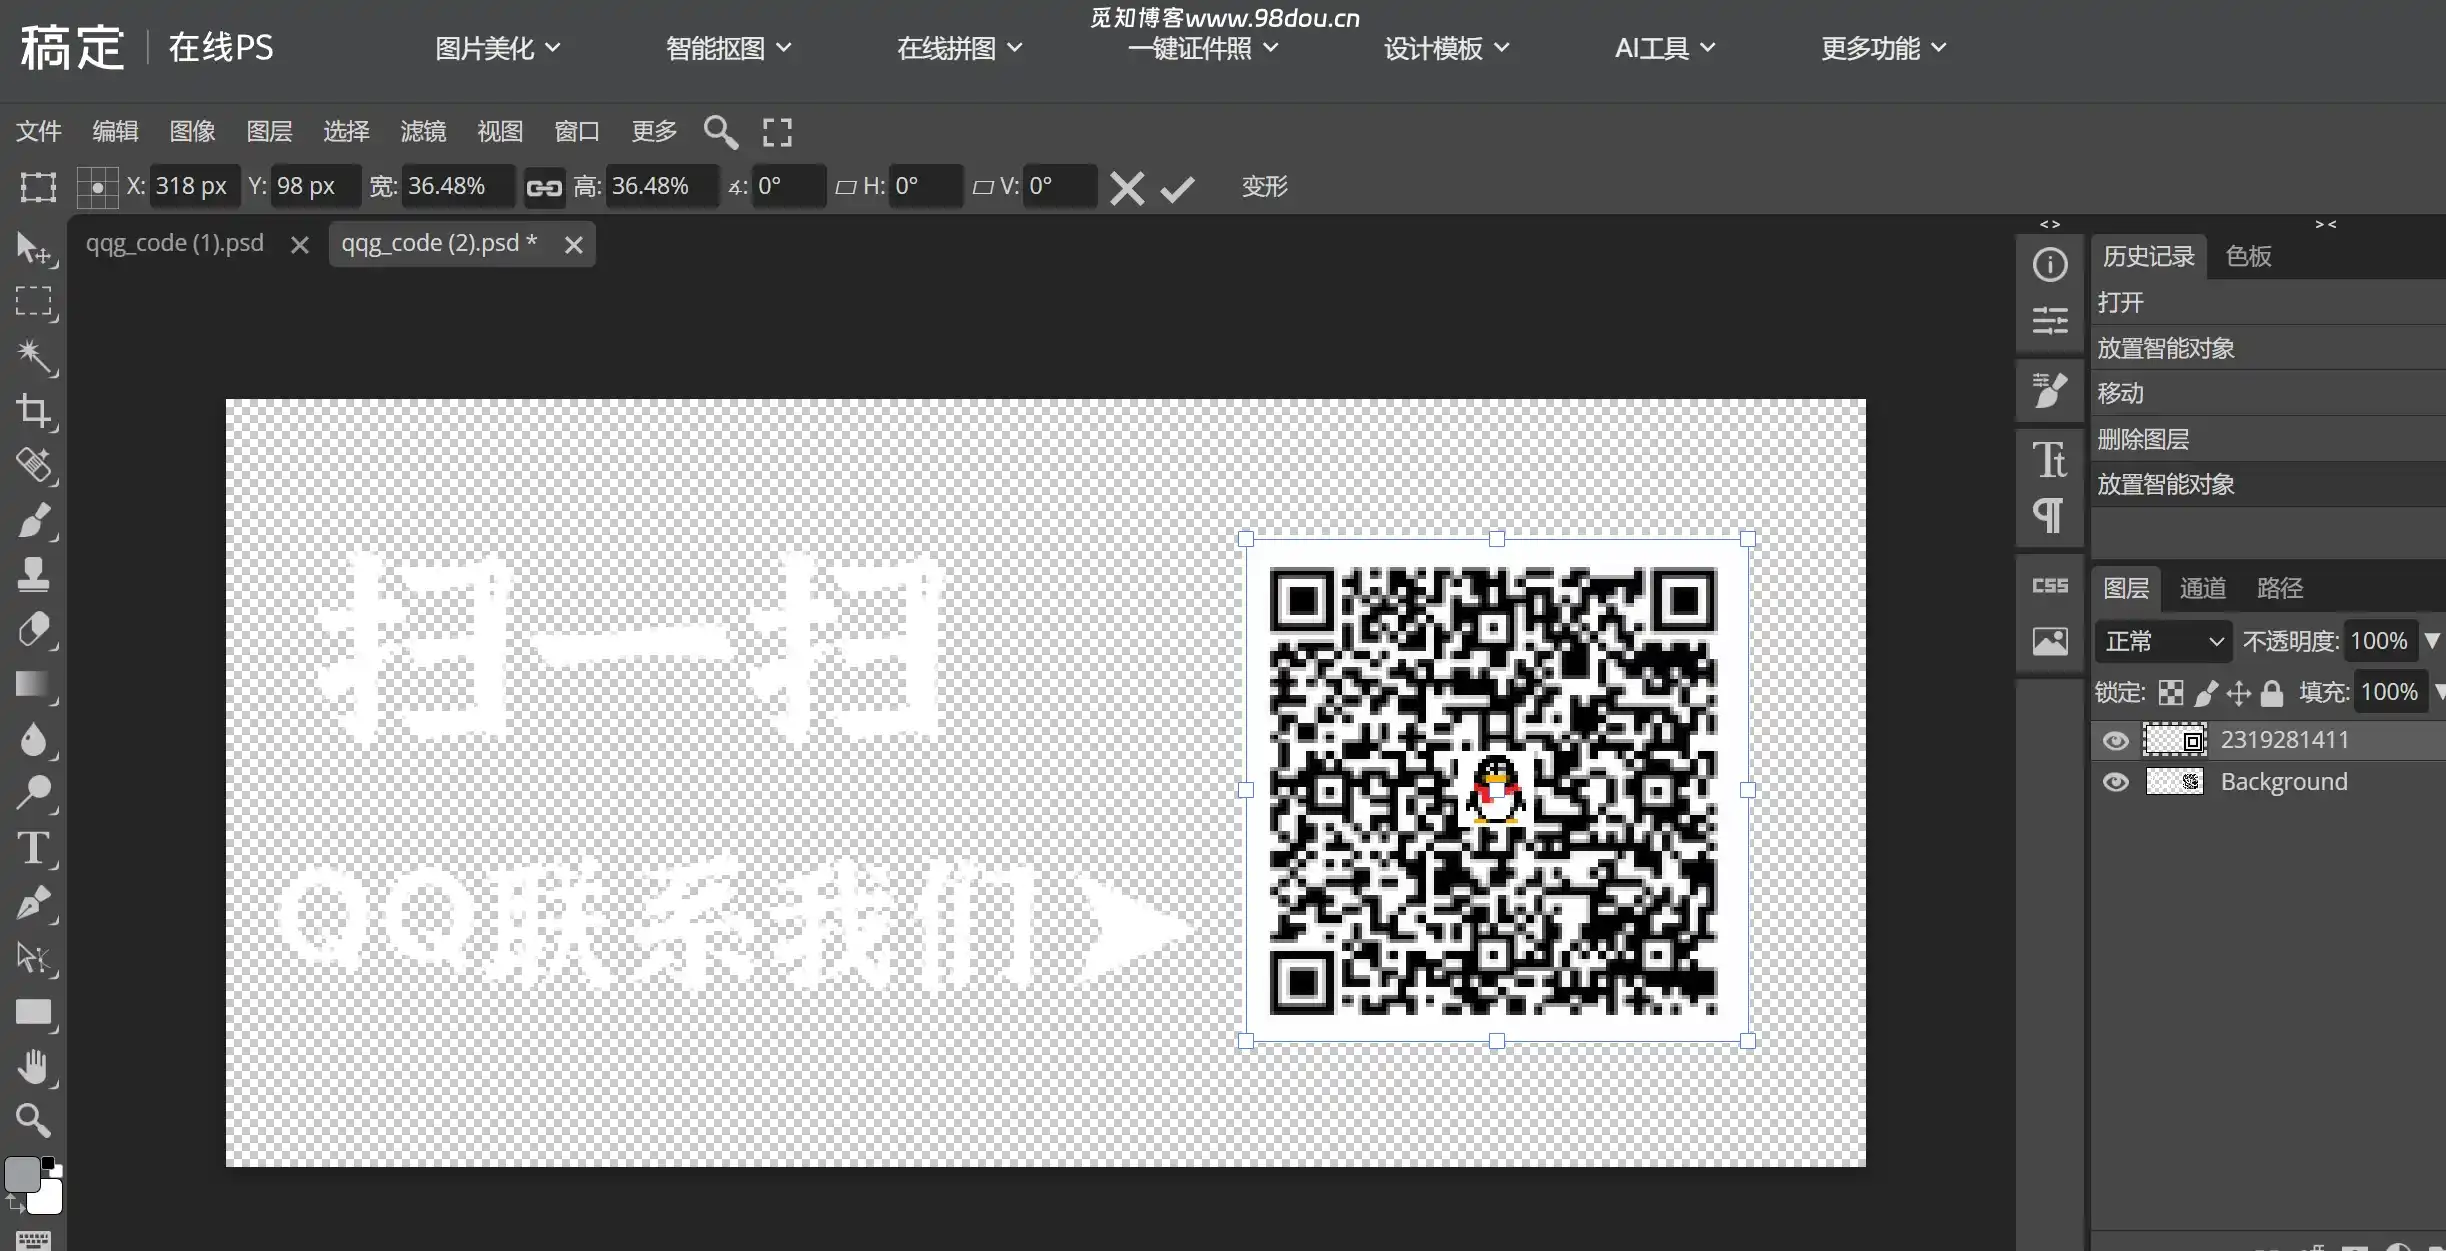The image size is (2446, 1251).
Task: Confirm the transform with the checkmark
Action: tap(1177, 188)
